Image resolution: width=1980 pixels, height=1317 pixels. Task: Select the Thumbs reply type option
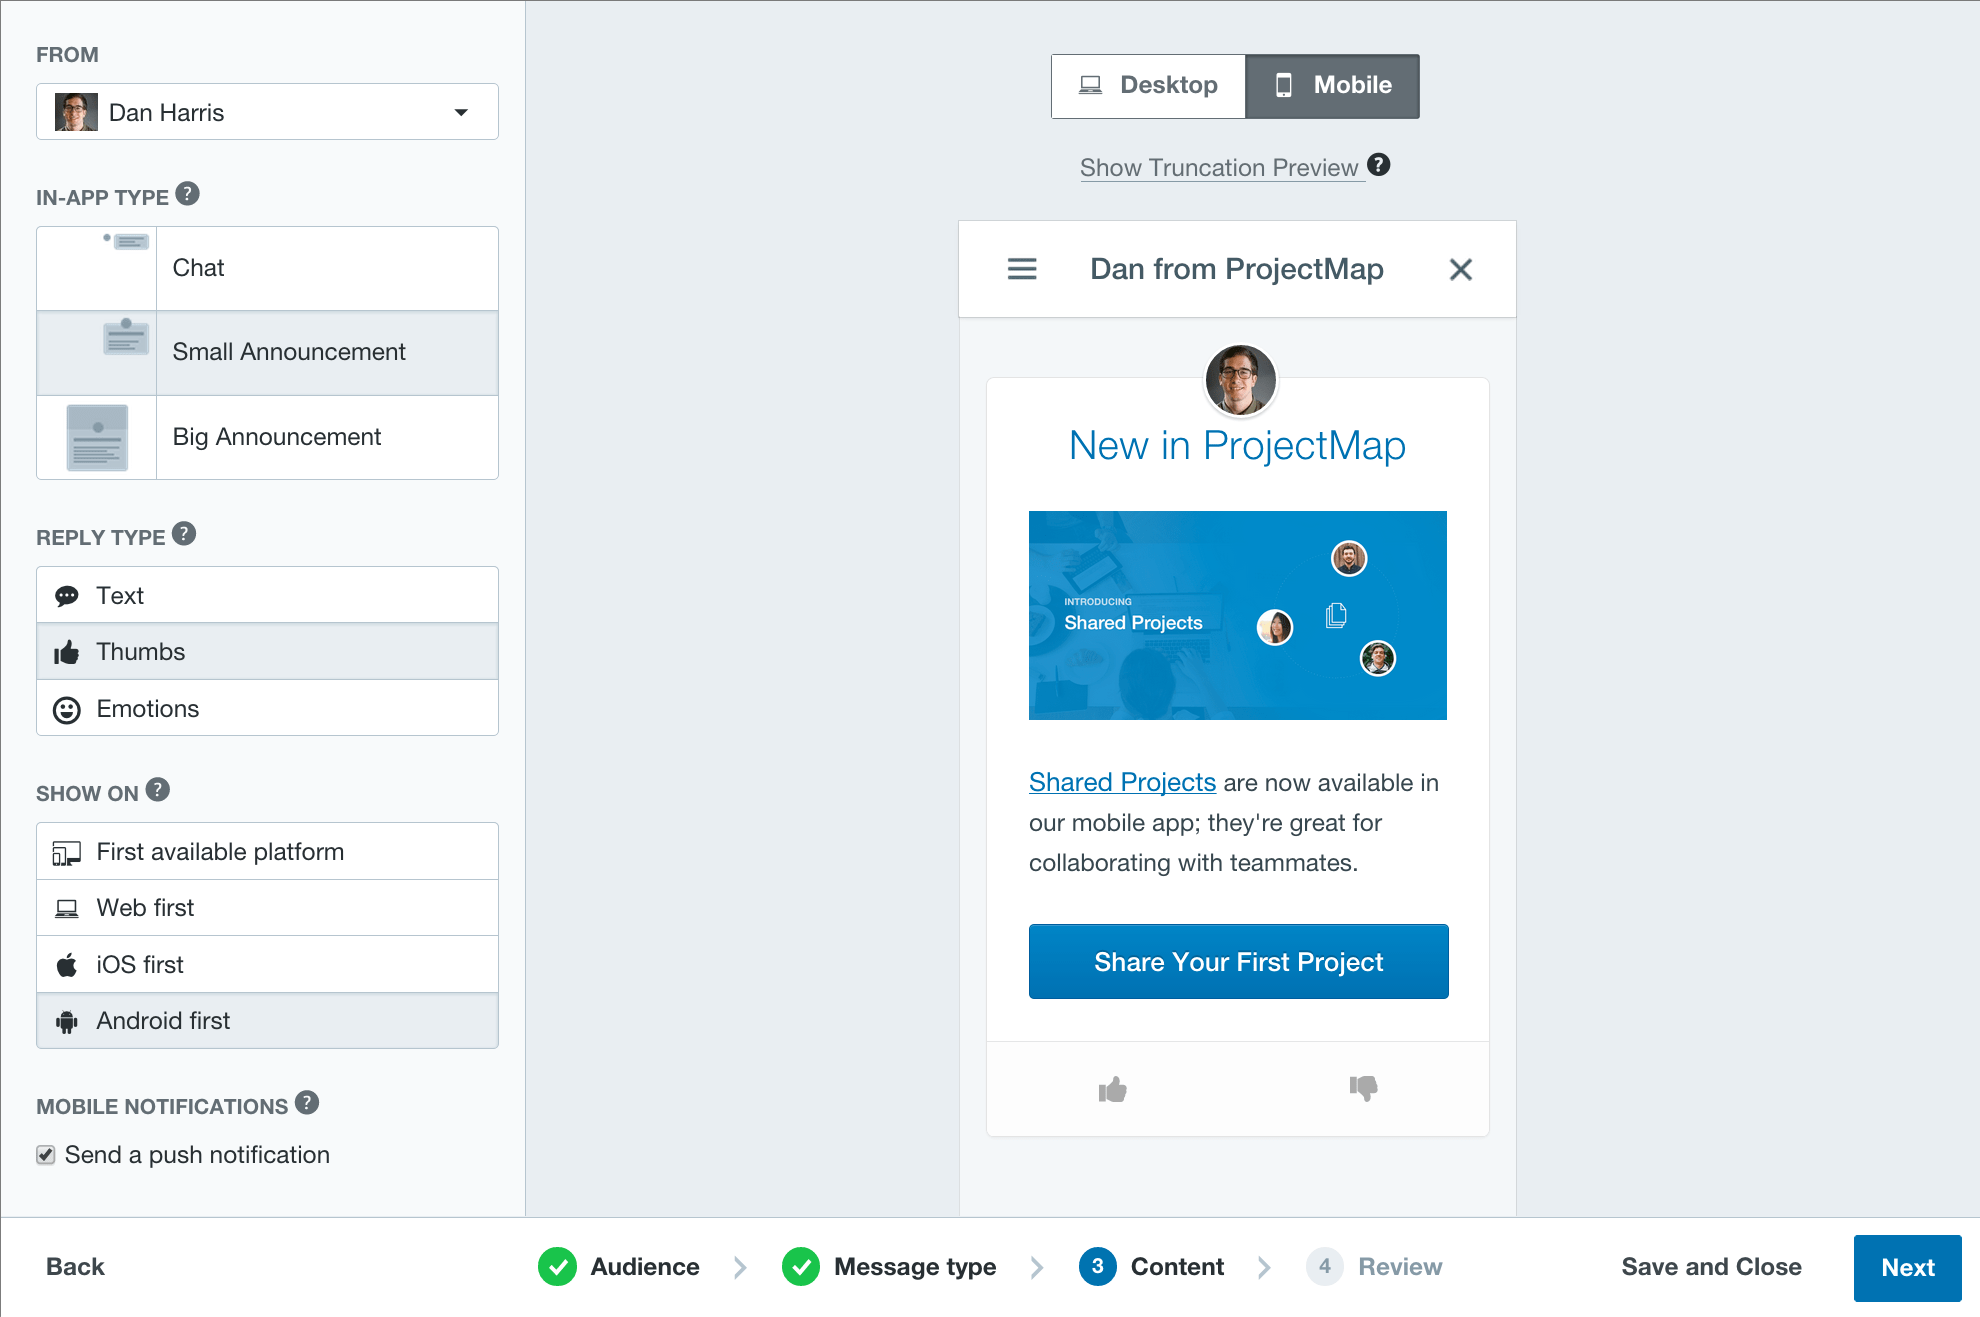(x=269, y=650)
